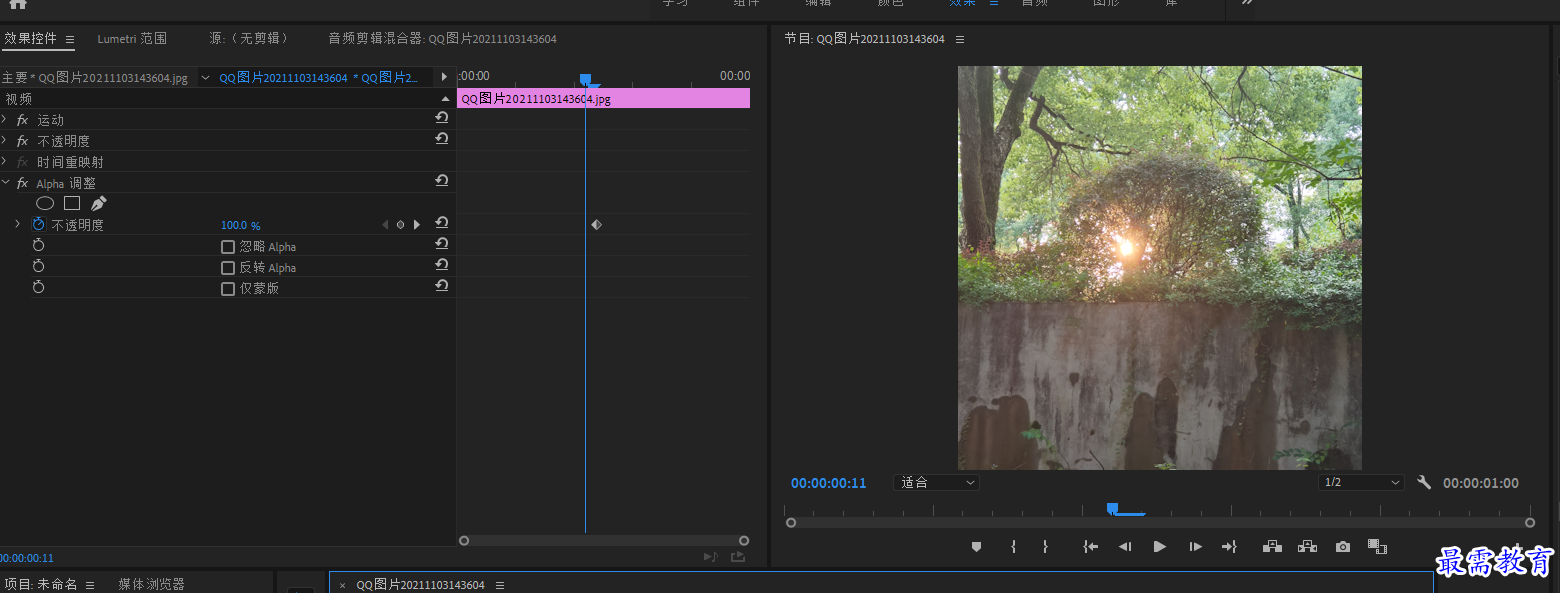Reset the top-level 不透明度 effect
The image size is (1560, 593).
pos(441,139)
